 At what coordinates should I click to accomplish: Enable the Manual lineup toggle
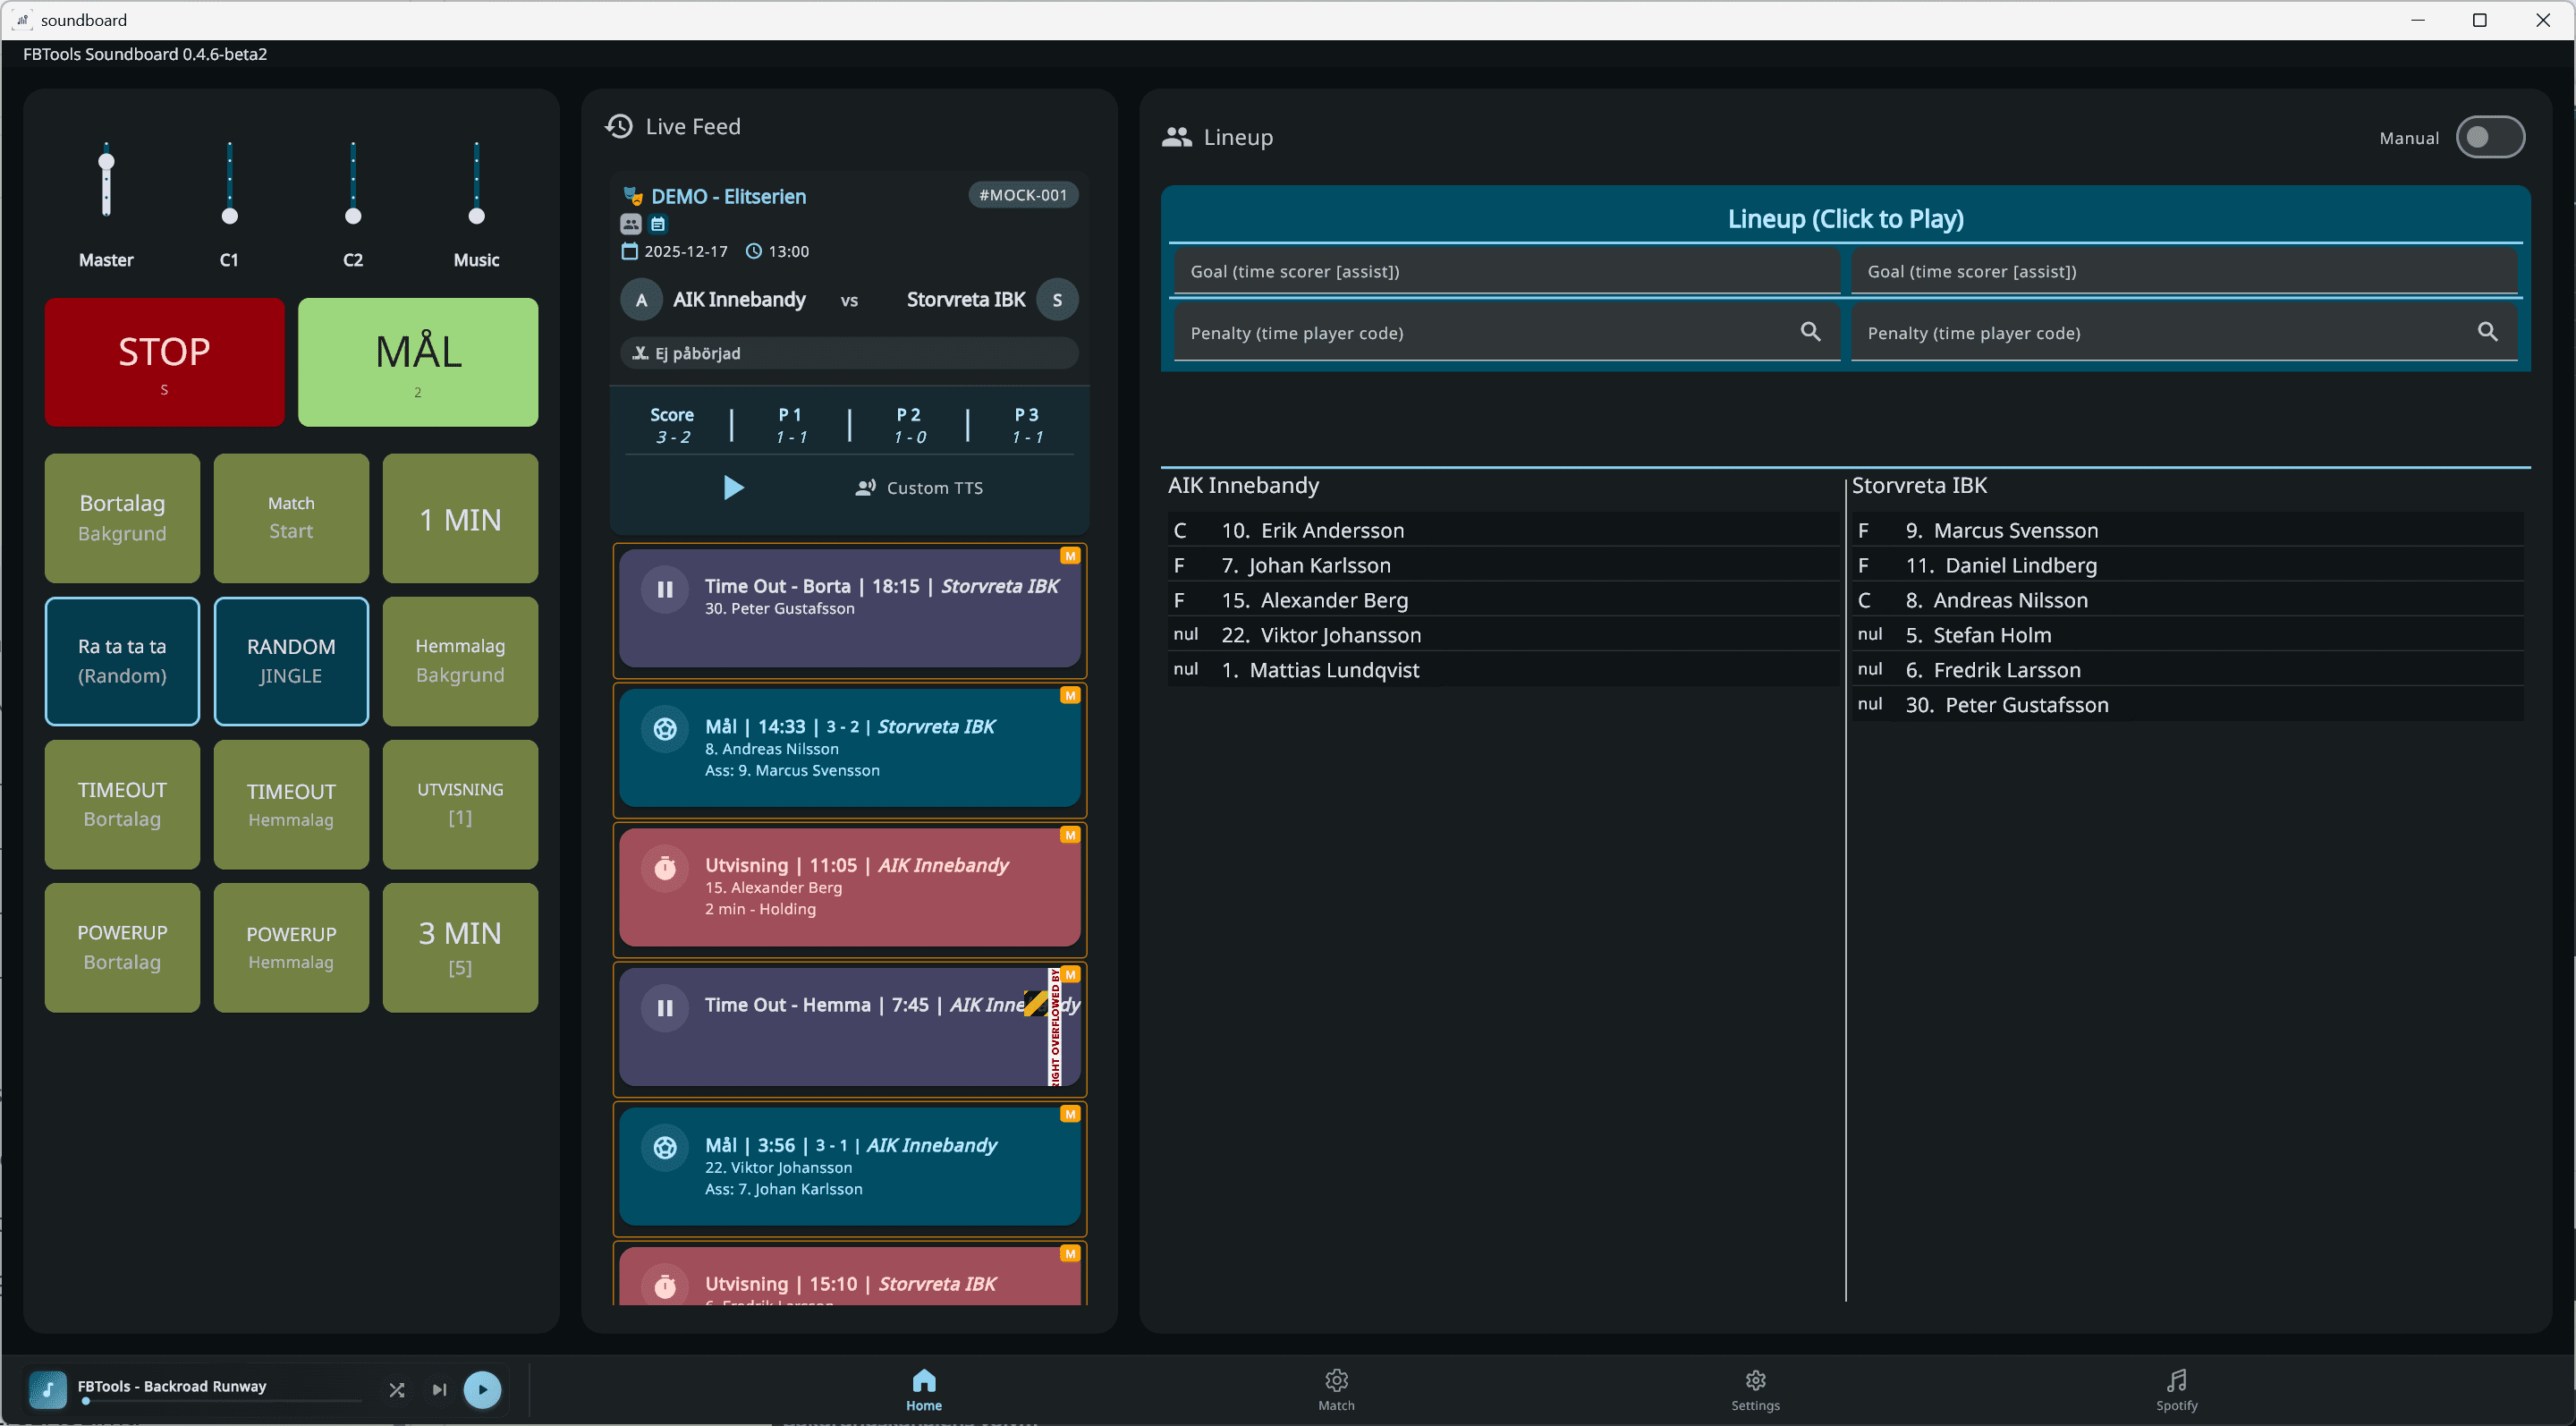[2490, 137]
